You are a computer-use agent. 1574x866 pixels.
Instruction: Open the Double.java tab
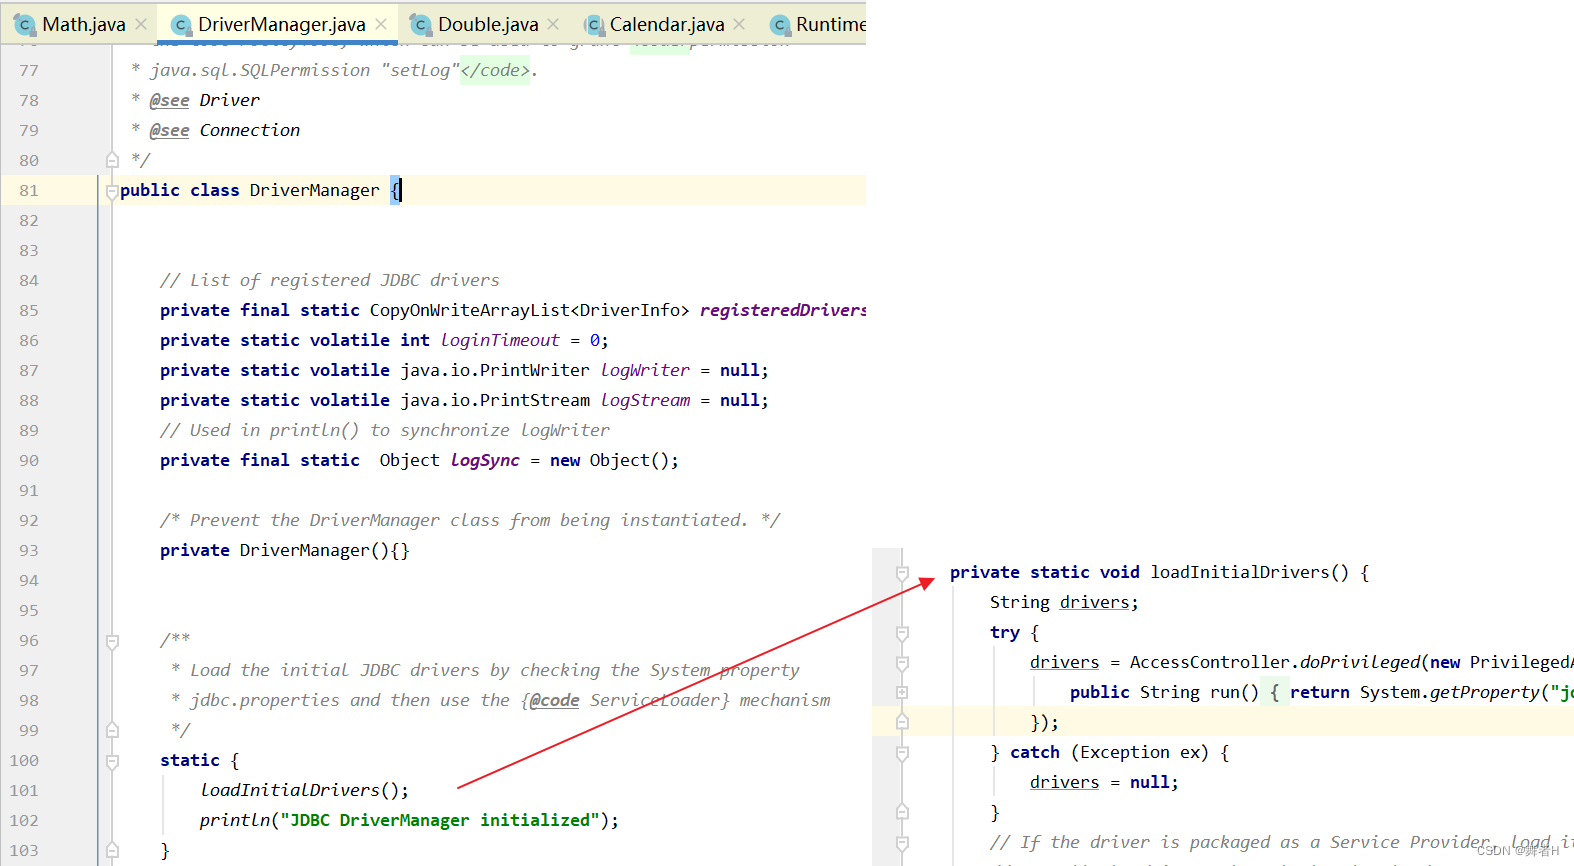tap(488, 24)
